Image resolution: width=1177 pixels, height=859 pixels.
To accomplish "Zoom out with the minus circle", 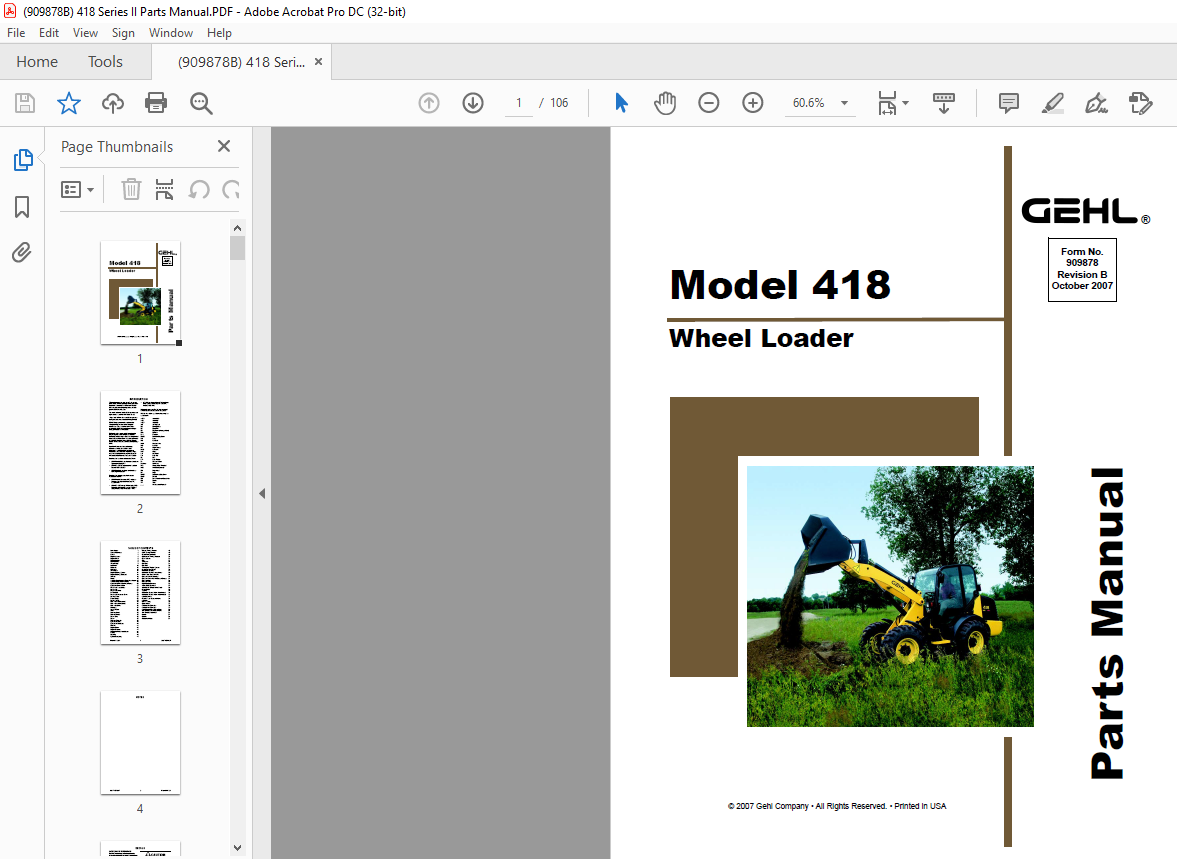I will pos(709,103).
